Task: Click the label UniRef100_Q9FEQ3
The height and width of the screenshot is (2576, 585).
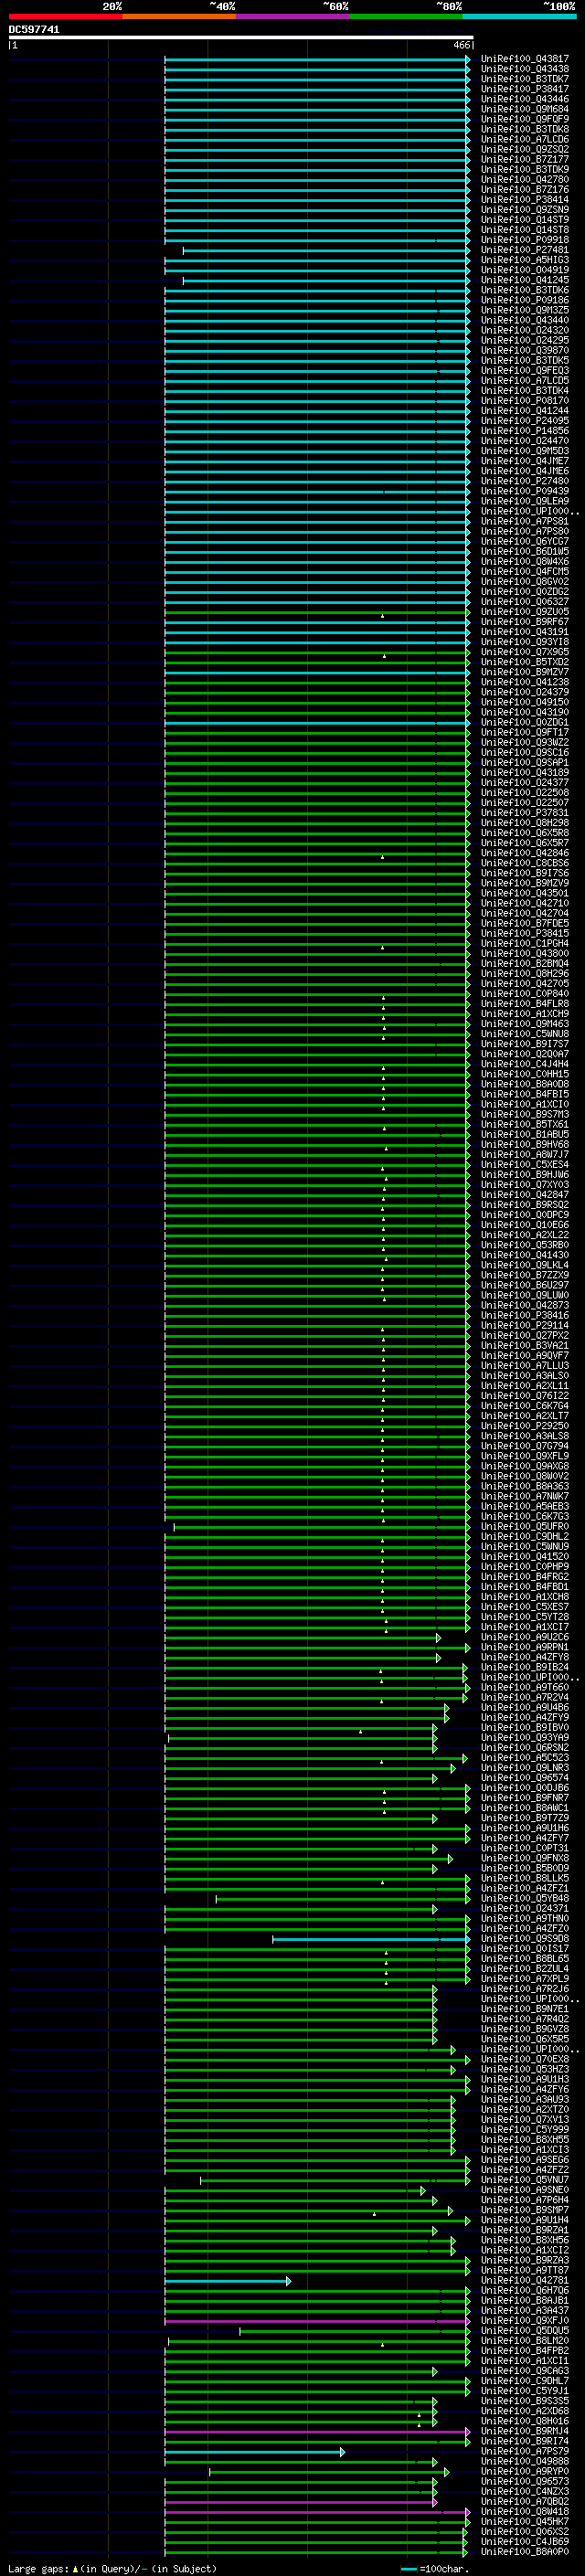Action: click(x=525, y=371)
